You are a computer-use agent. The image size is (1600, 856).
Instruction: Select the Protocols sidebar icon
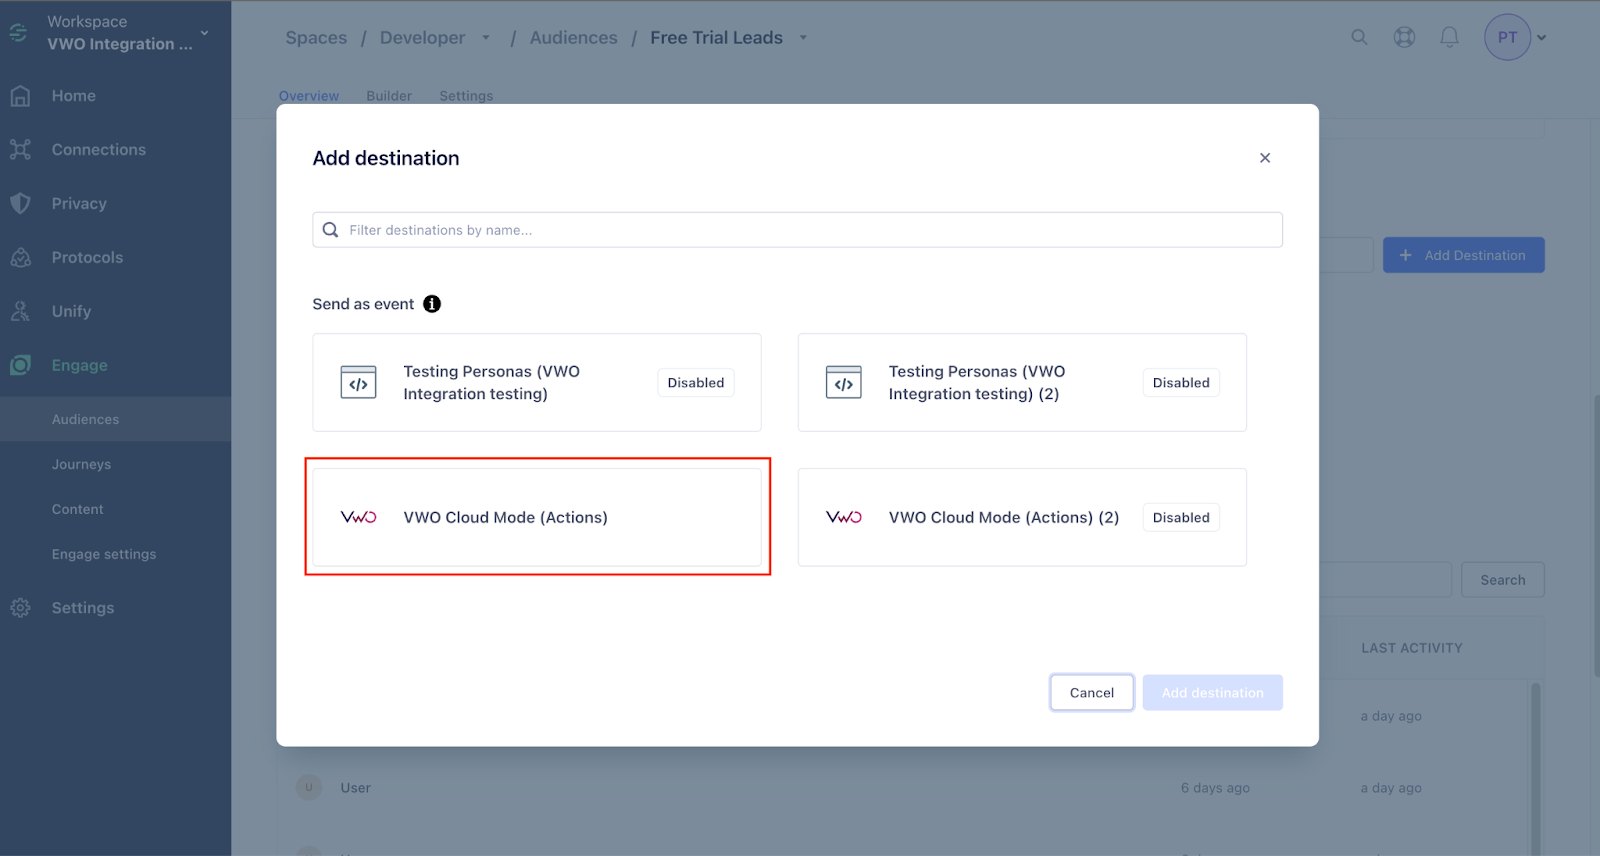pos(20,257)
